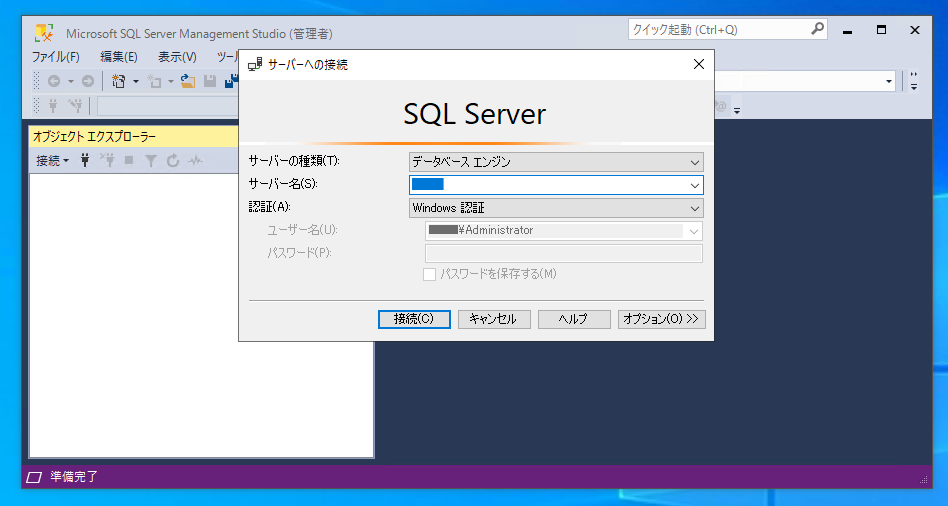Click the Open File folder icon

(188, 81)
